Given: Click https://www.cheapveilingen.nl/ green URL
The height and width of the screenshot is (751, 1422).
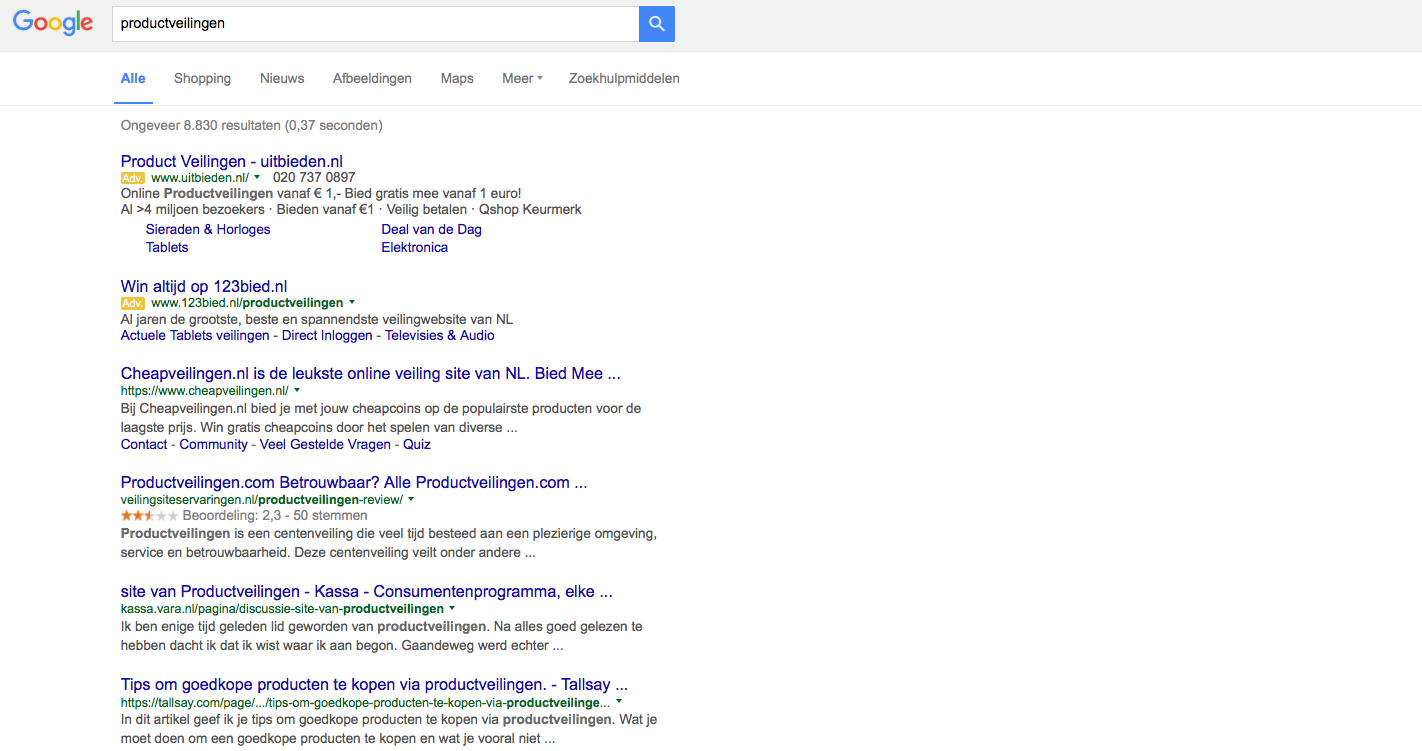Looking at the screenshot, I should (x=205, y=390).
